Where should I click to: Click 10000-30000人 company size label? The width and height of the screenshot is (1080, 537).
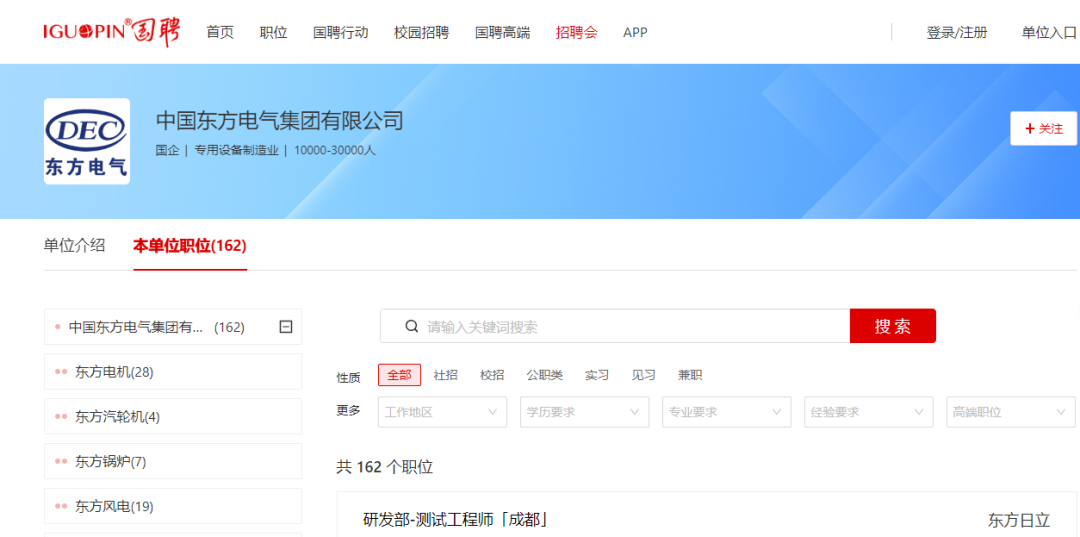click(335, 150)
